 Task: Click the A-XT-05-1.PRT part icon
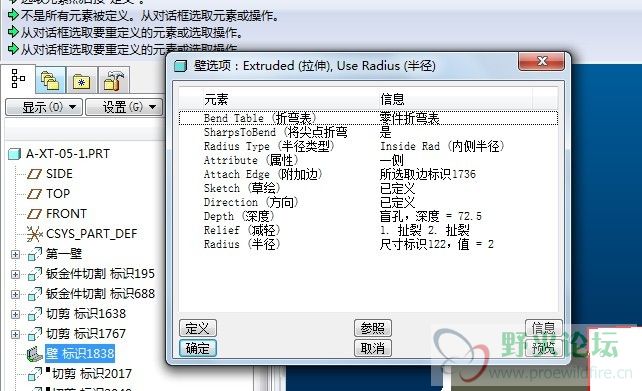[x=14, y=154]
